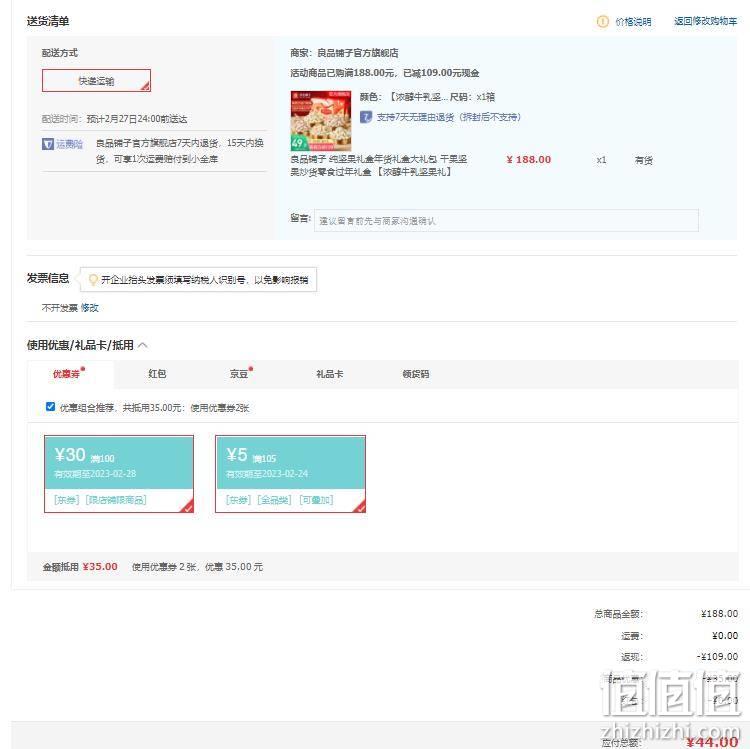Click the invoice tip lightbulb icon

93,279
